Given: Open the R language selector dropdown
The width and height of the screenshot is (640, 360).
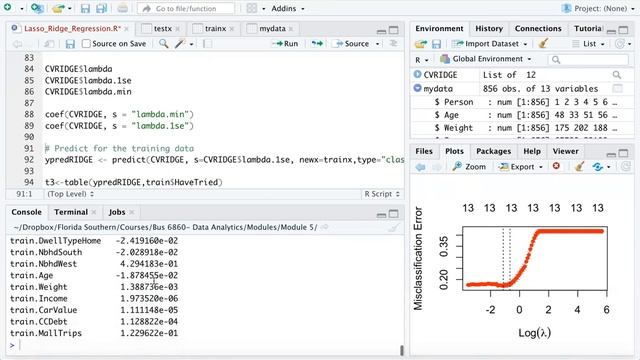Looking at the screenshot, I should click(422, 60).
